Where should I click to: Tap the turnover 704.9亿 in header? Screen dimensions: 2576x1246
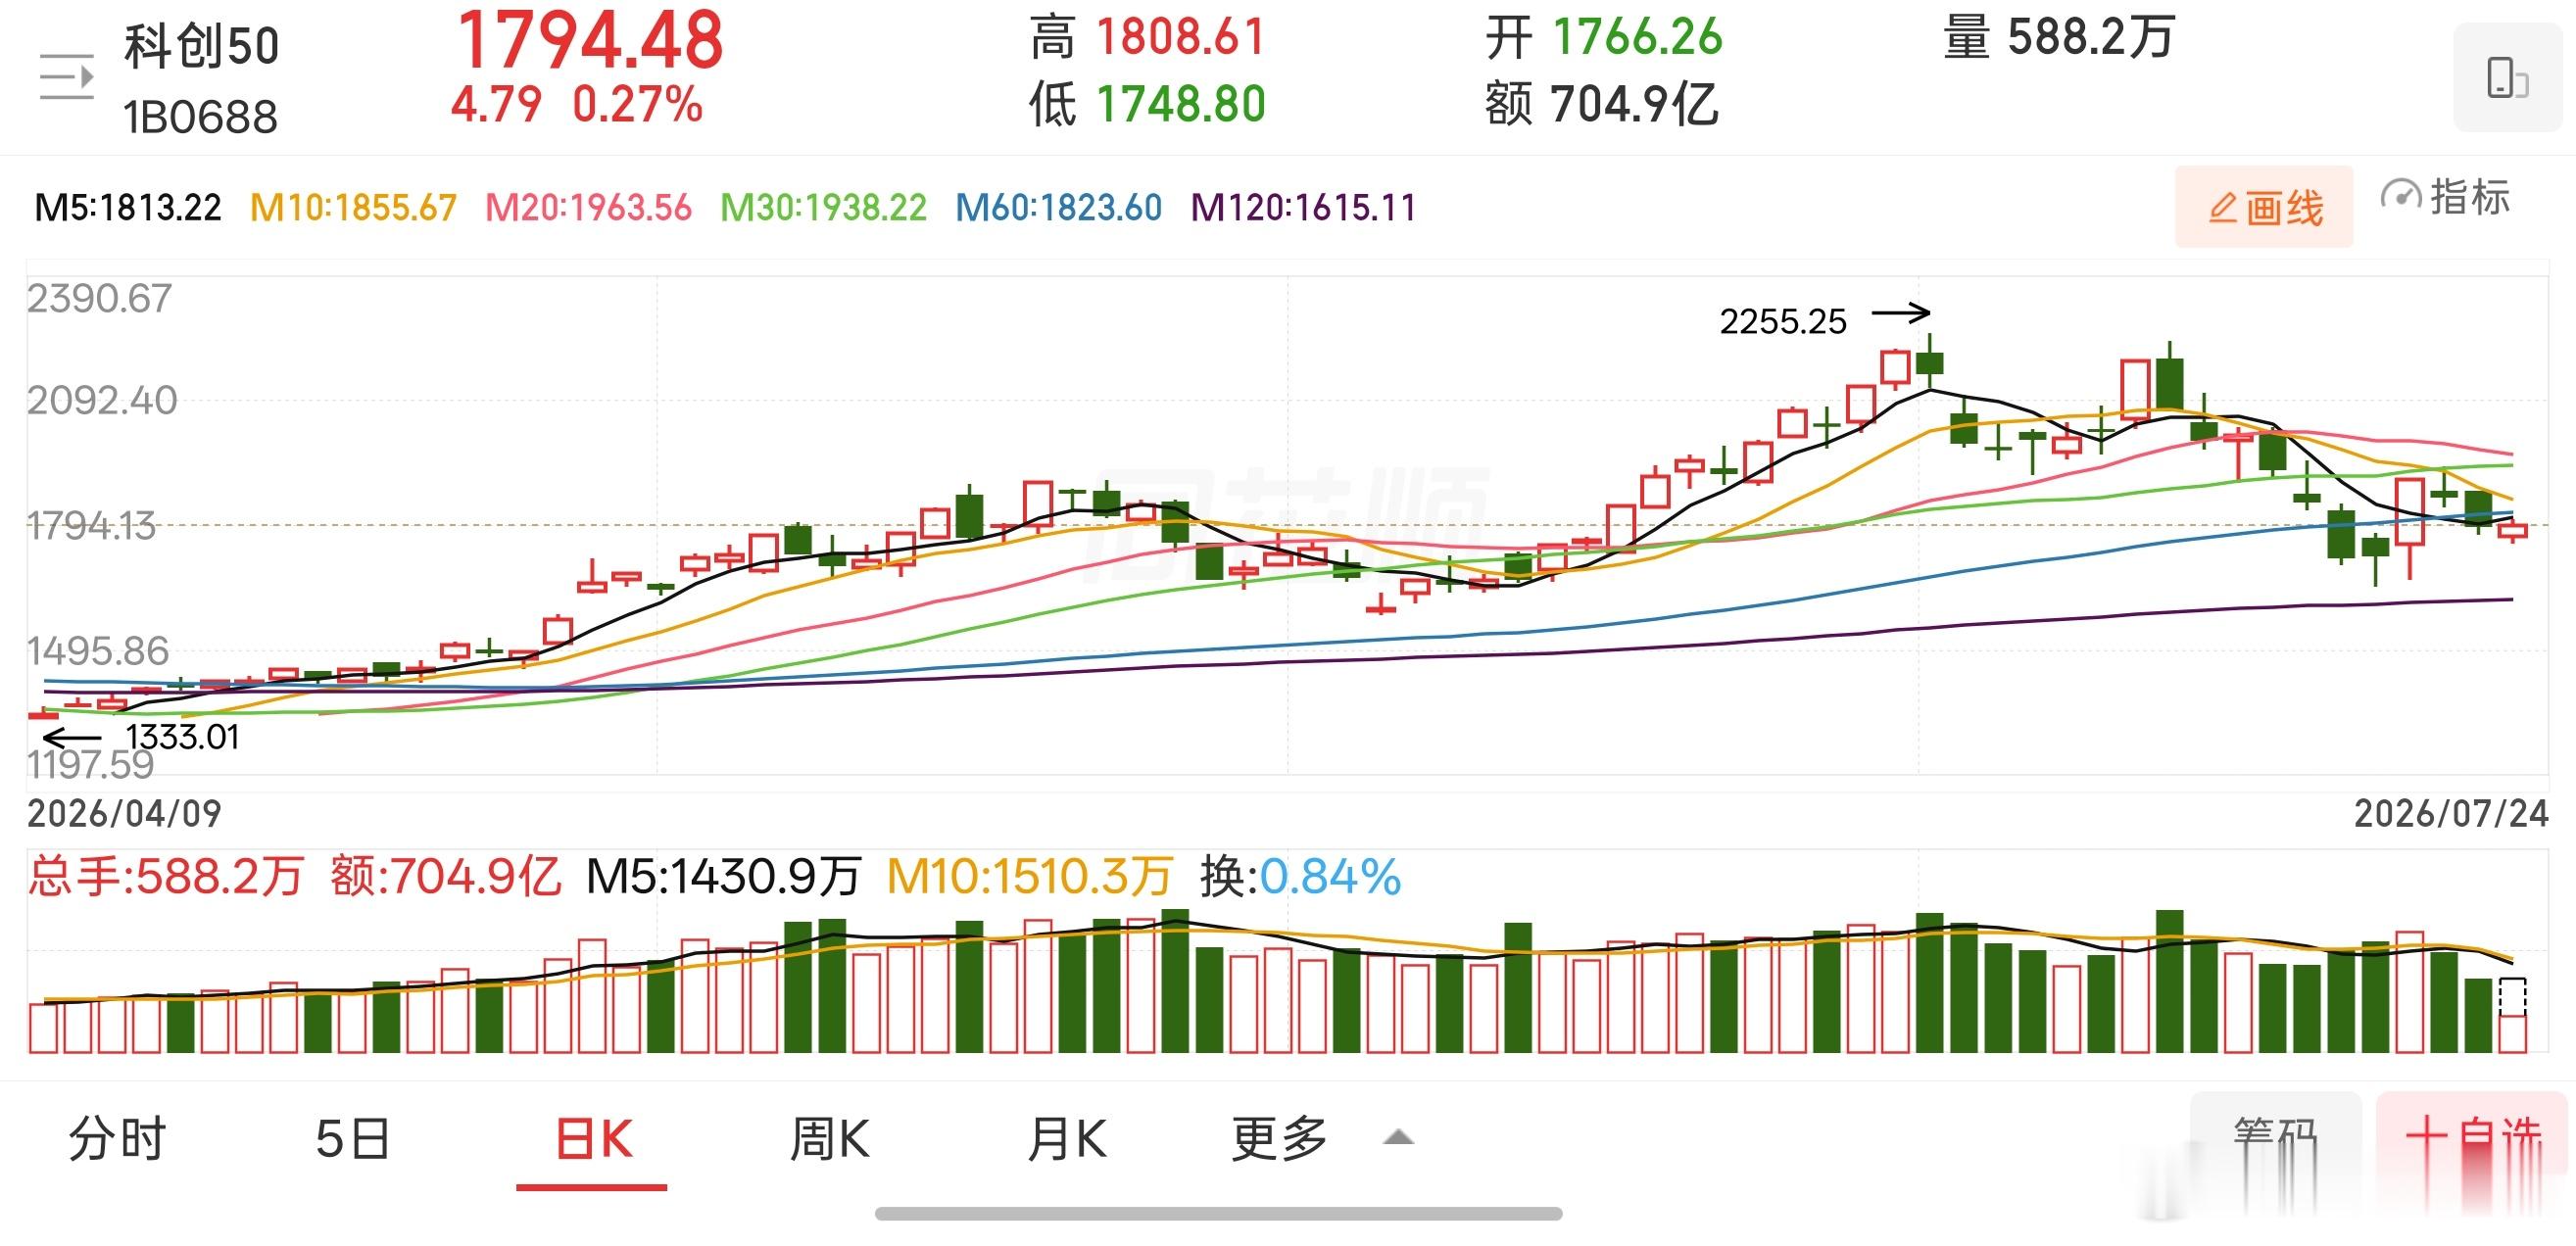pyautogui.click(x=1634, y=104)
